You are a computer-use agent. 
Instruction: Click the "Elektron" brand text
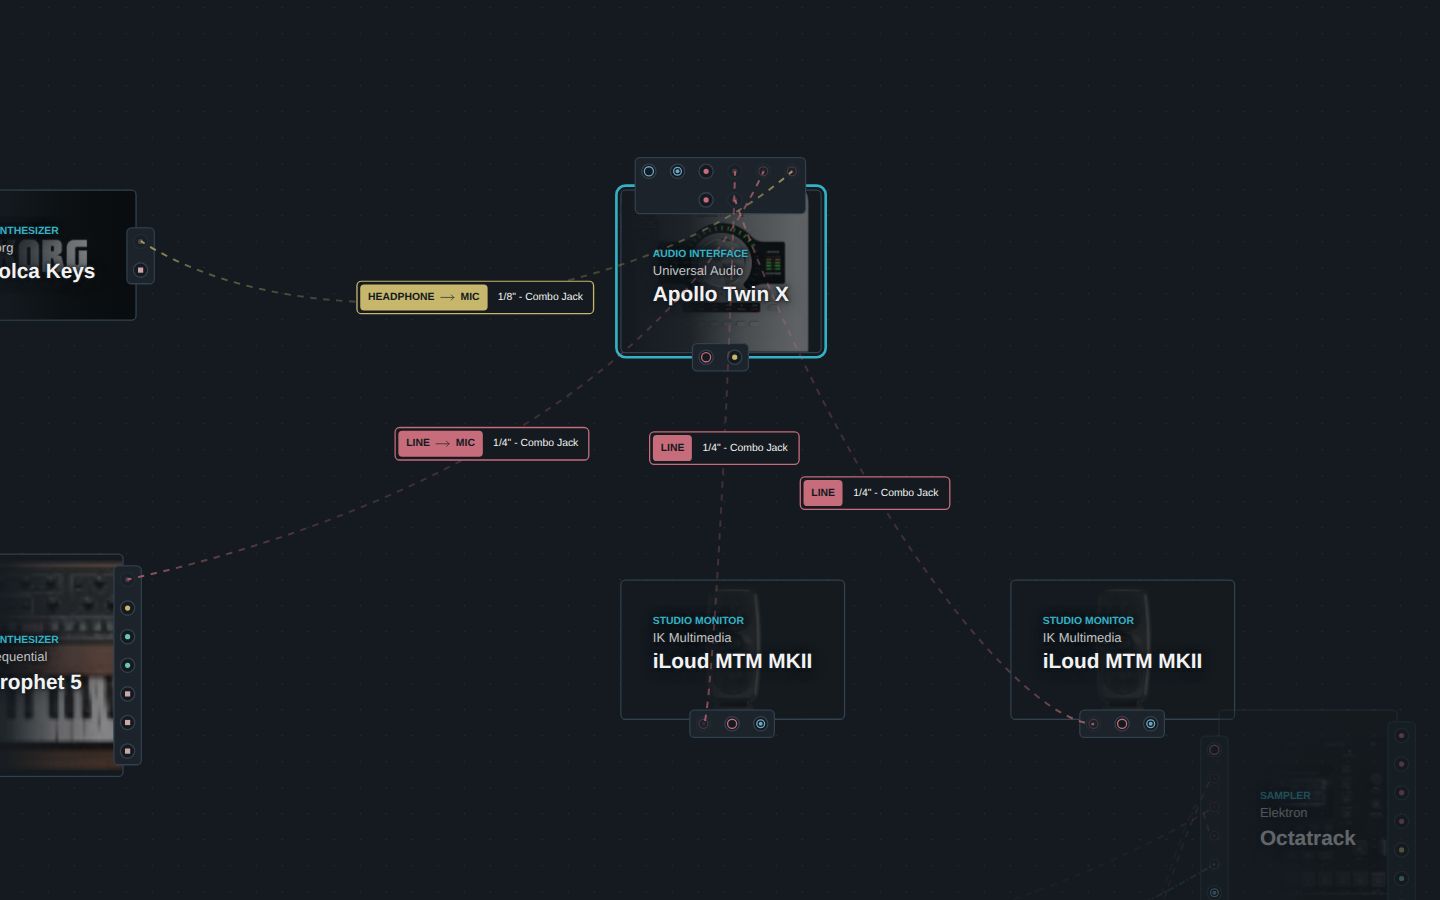pos(1284,813)
